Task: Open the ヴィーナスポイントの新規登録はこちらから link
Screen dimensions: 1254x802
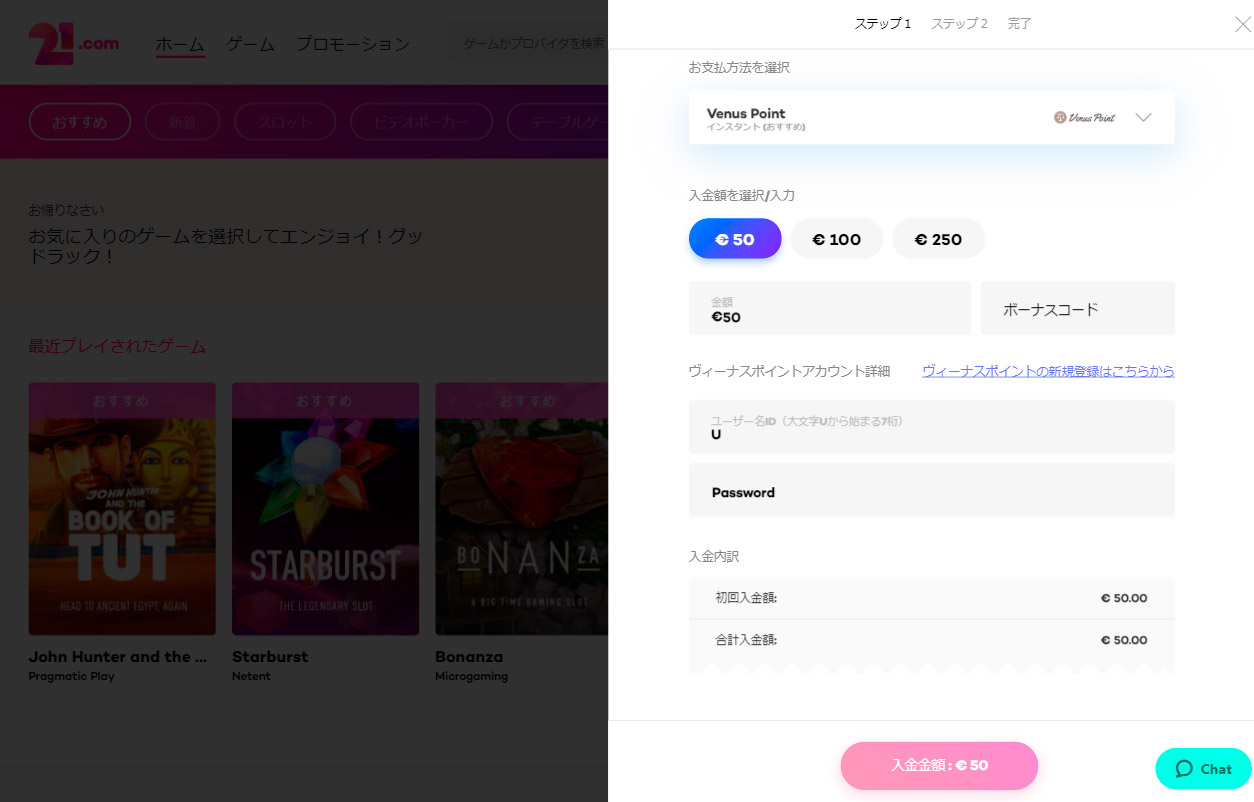Action: pos(1048,371)
